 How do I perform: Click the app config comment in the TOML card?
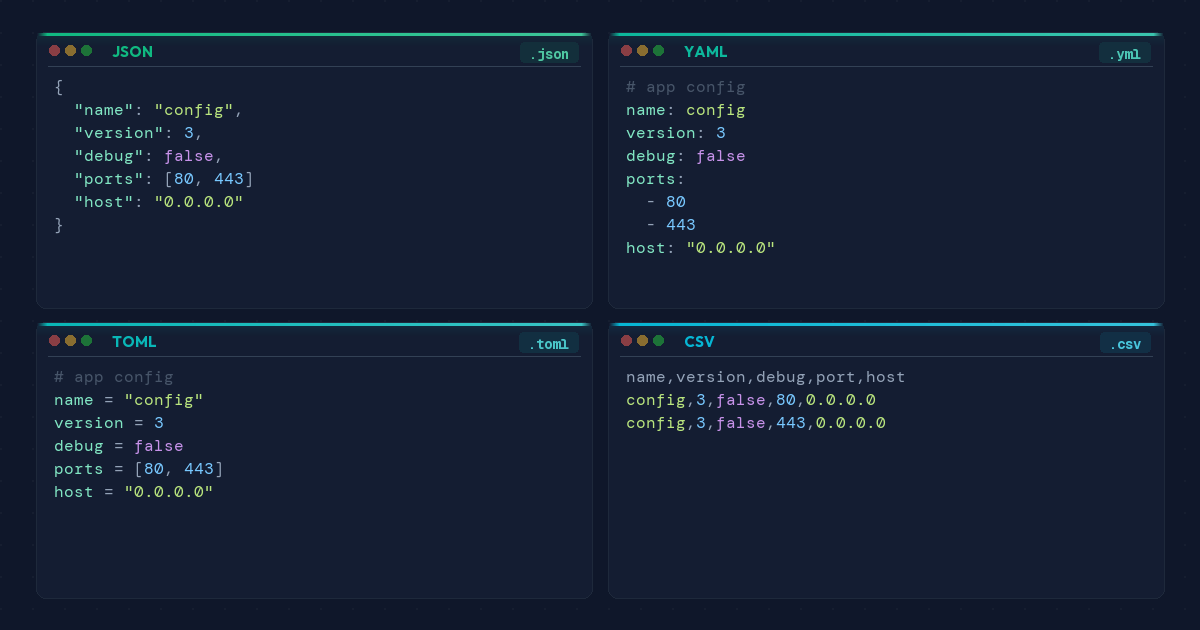pyautogui.click(x=113, y=376)
